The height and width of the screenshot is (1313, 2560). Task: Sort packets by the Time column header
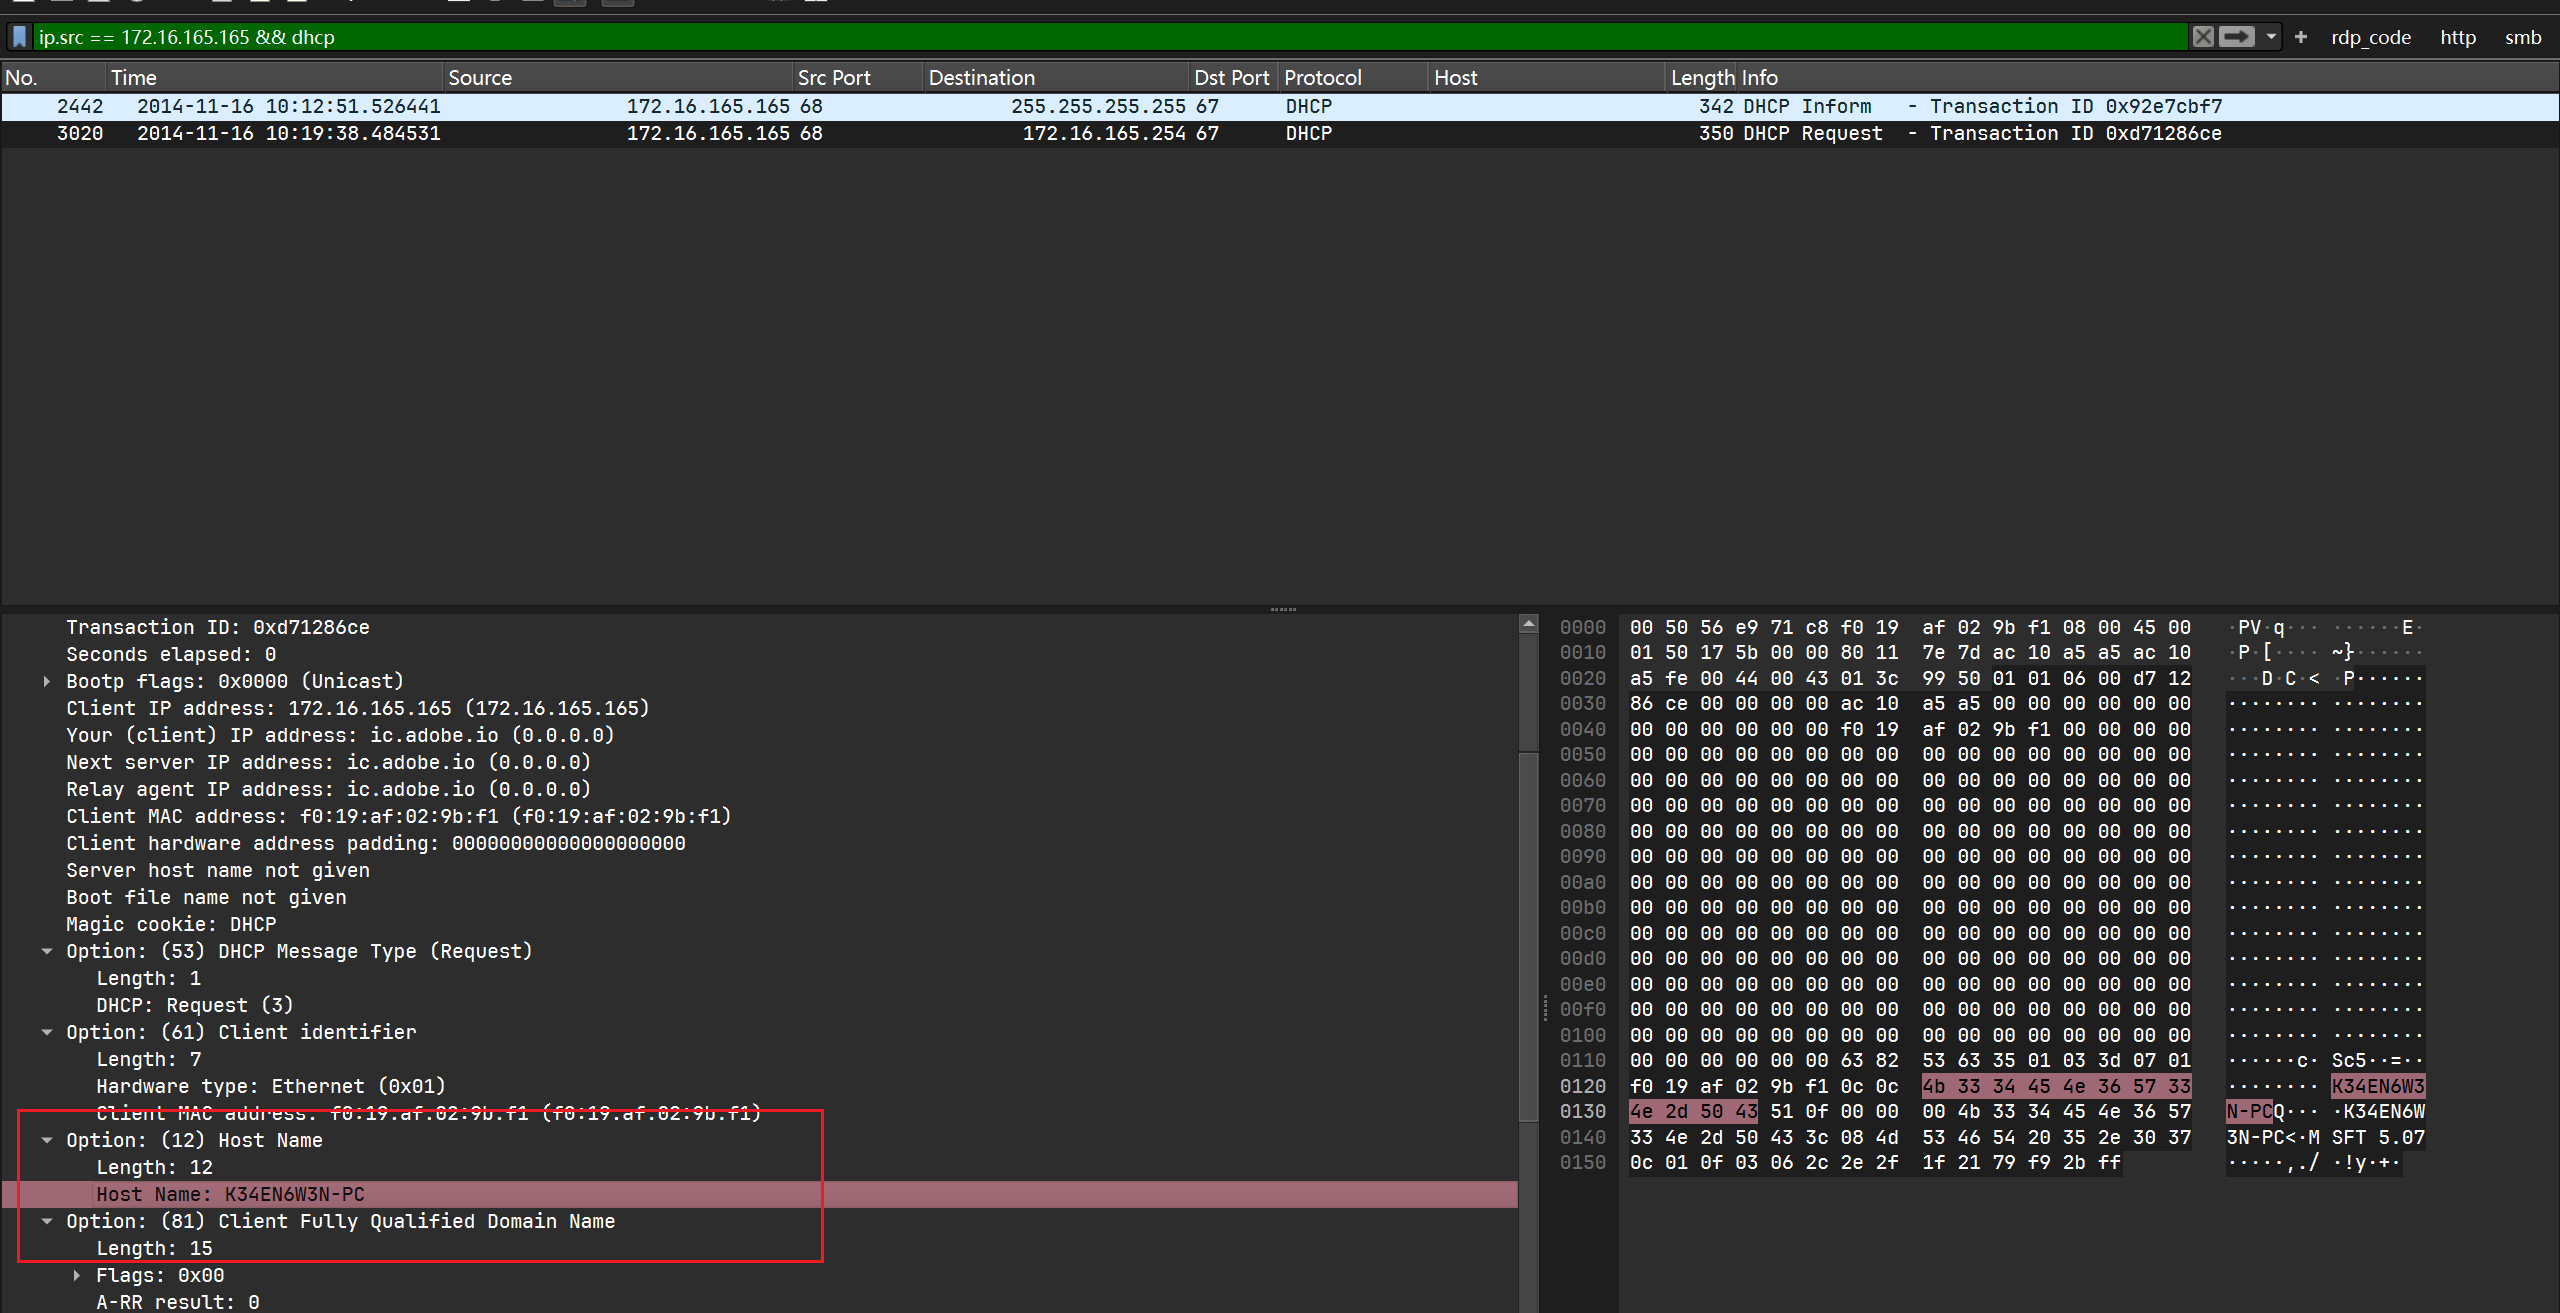coord(134,77)
